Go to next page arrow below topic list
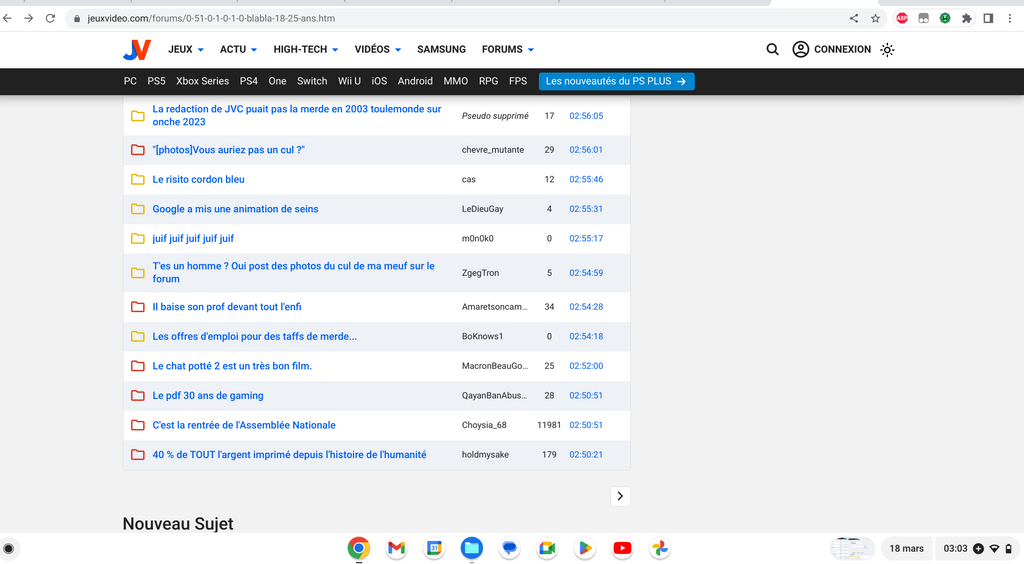 pyautogui.click(x=620, y=496)
